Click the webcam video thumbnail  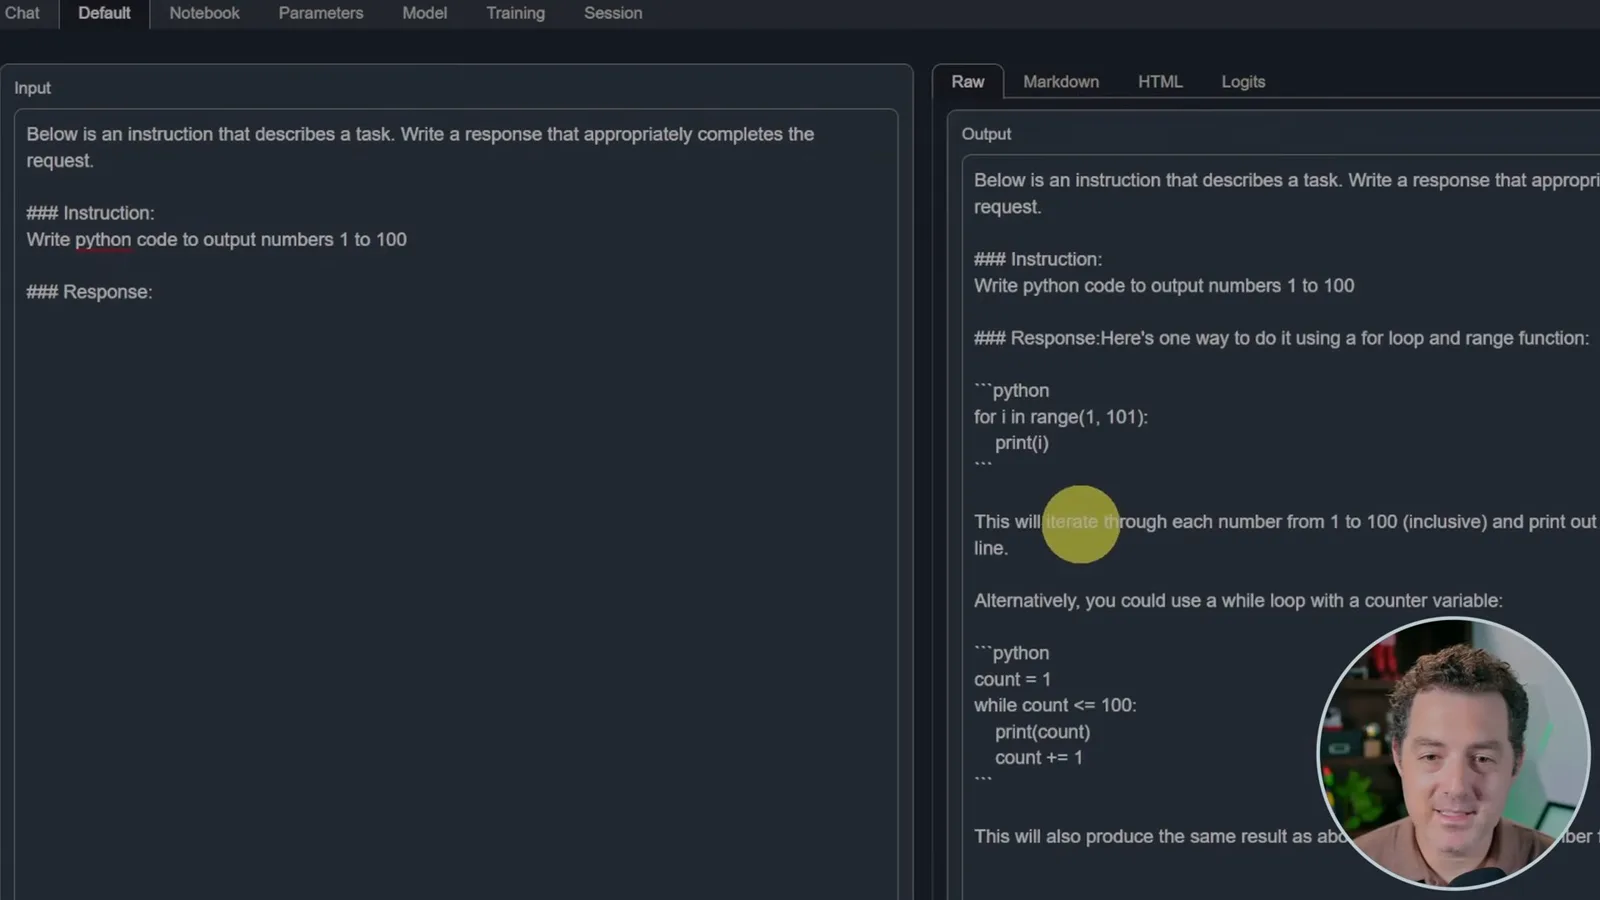coord(1453,753)
